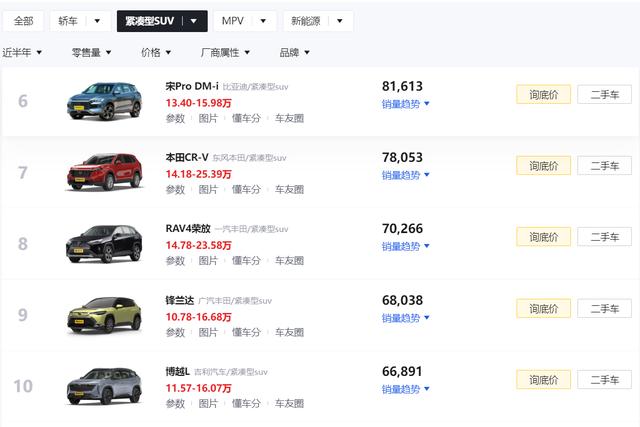Expand the 品牌 filter menu
This screenshot has height=427, width=640.
tap(294, 52)
